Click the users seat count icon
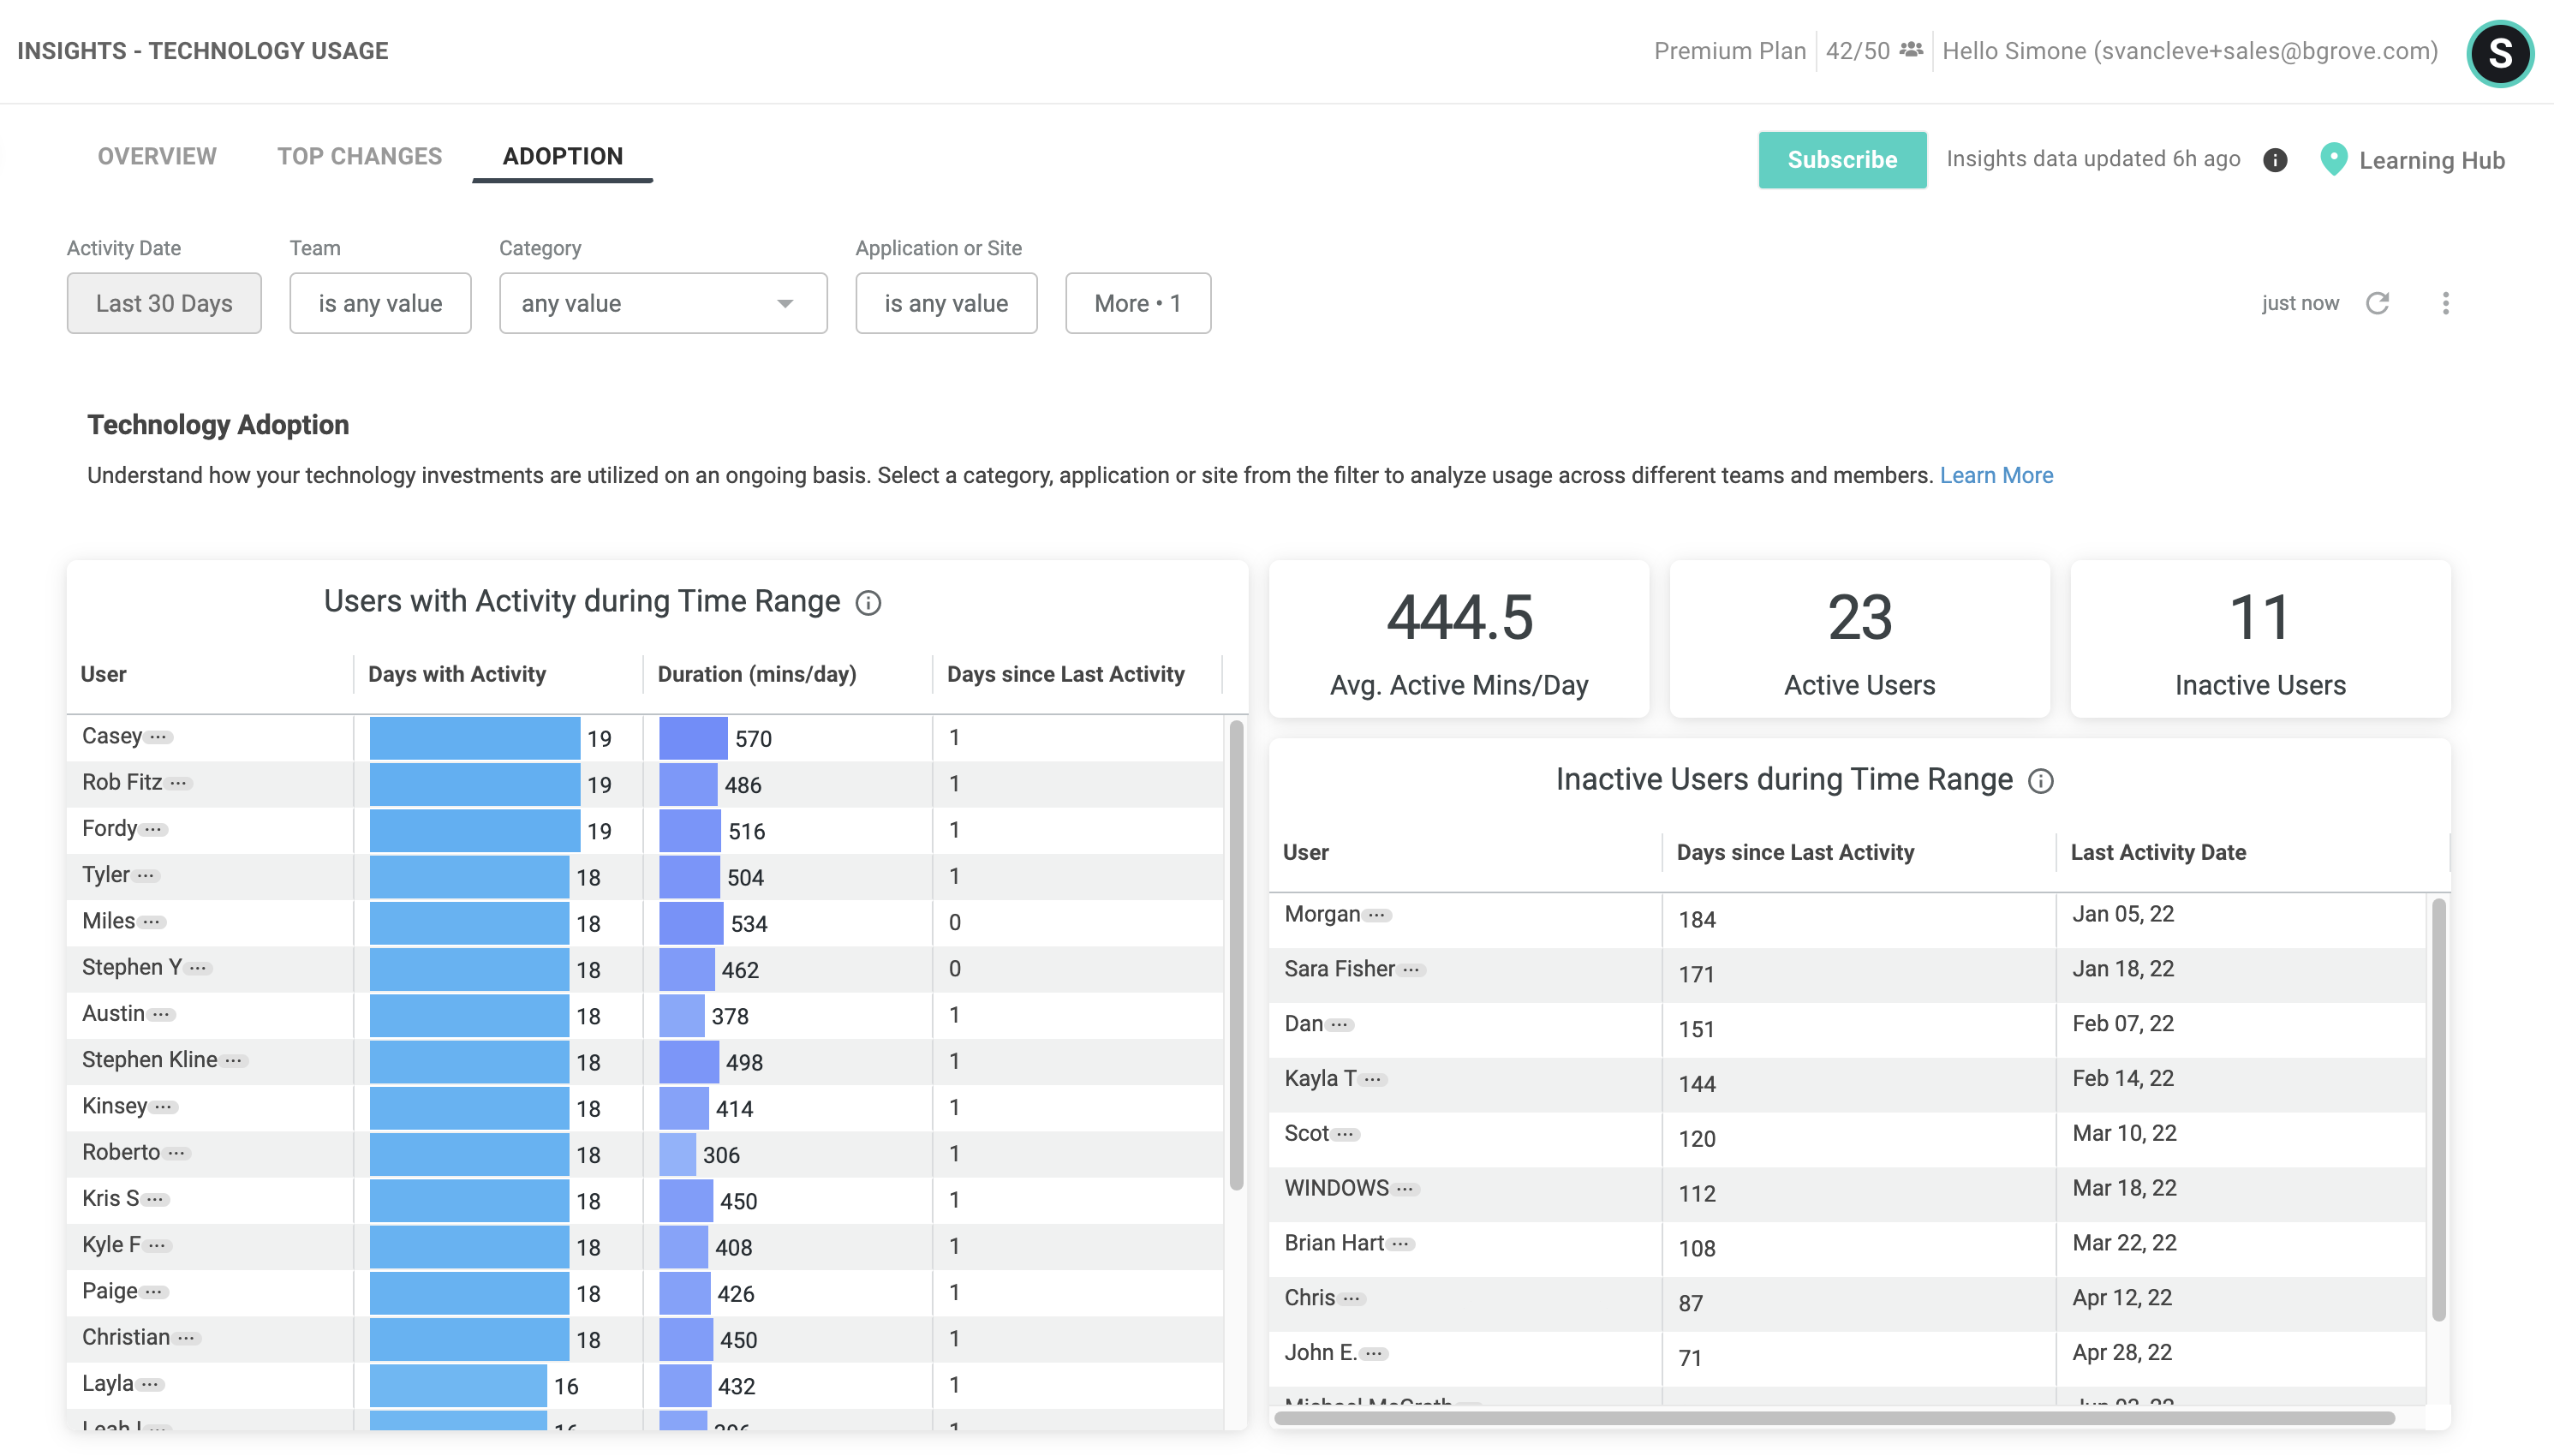 (1910, 50)
